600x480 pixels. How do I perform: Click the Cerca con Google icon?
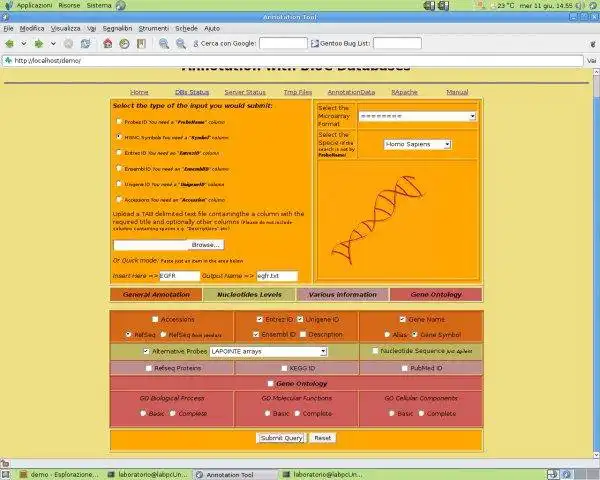pyautogui.click(x=196, y=44)
